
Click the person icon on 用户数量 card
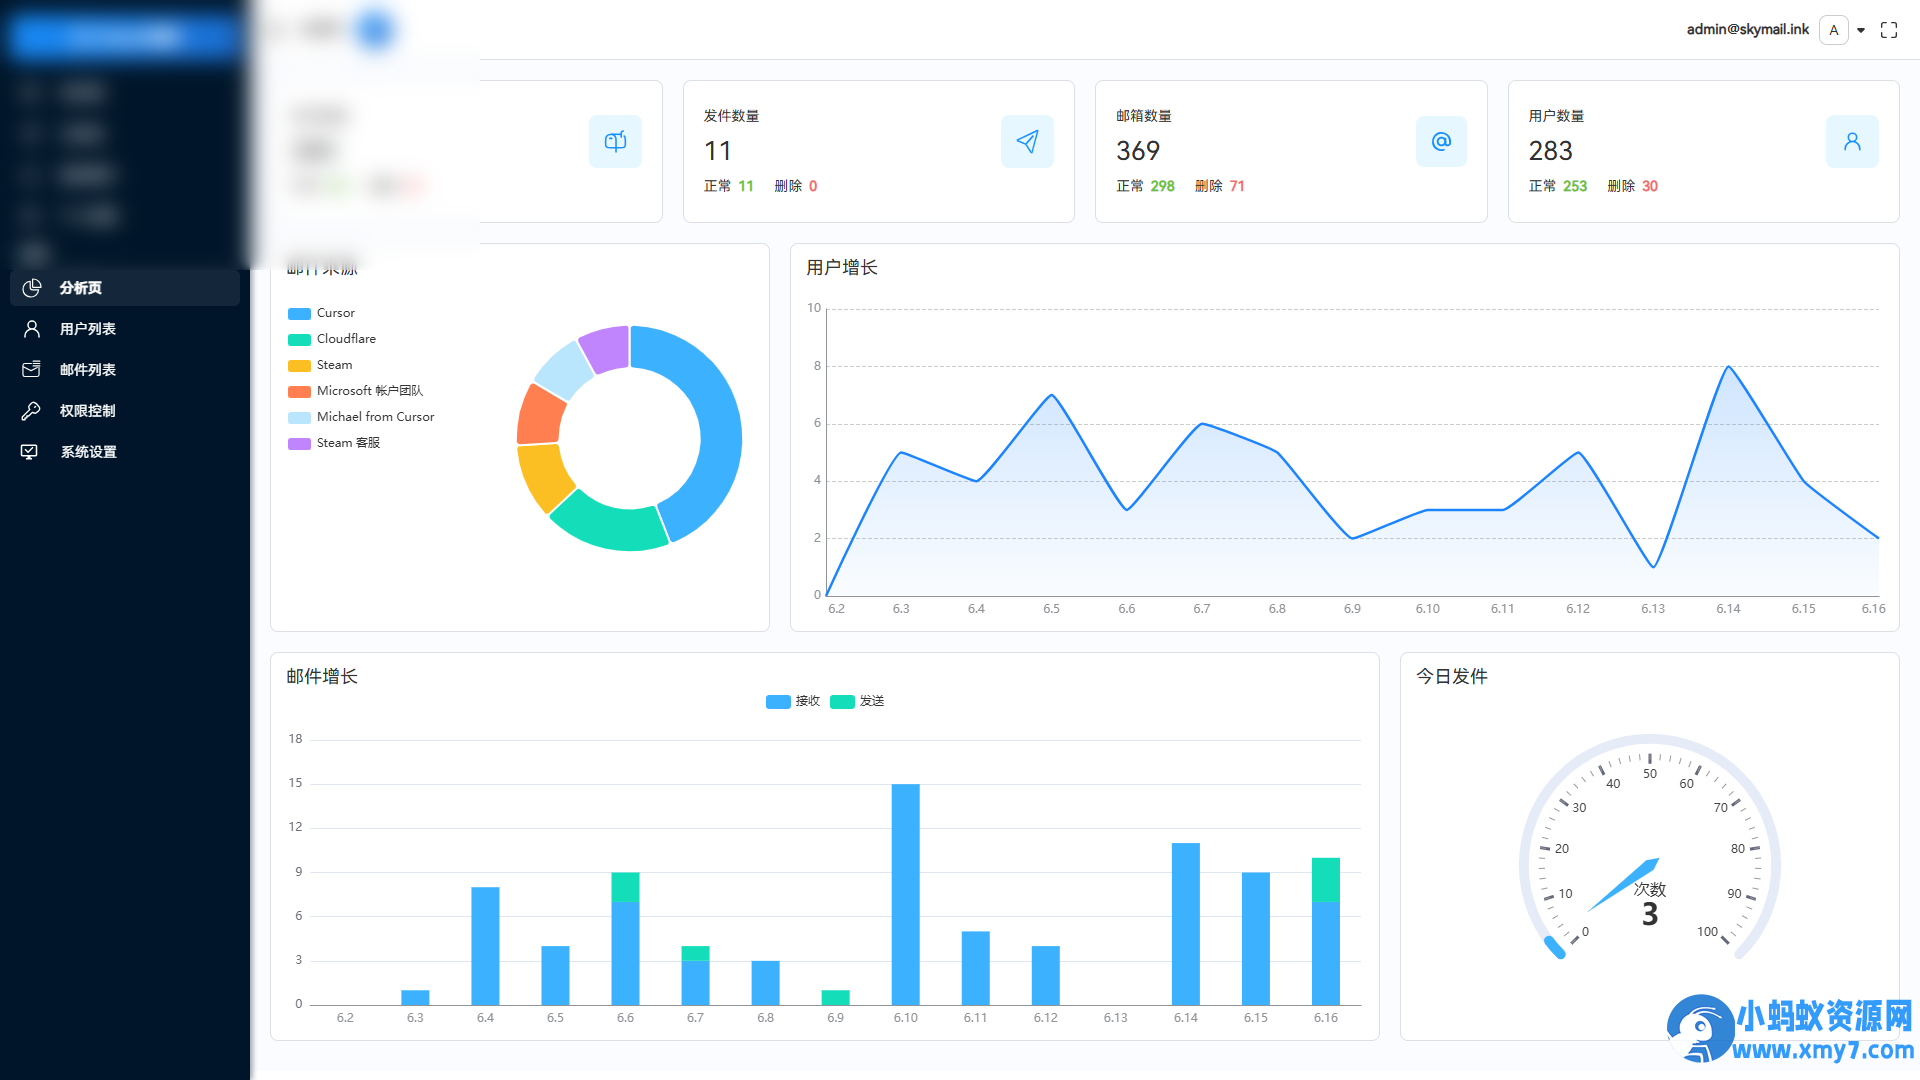click(1852, 141)
